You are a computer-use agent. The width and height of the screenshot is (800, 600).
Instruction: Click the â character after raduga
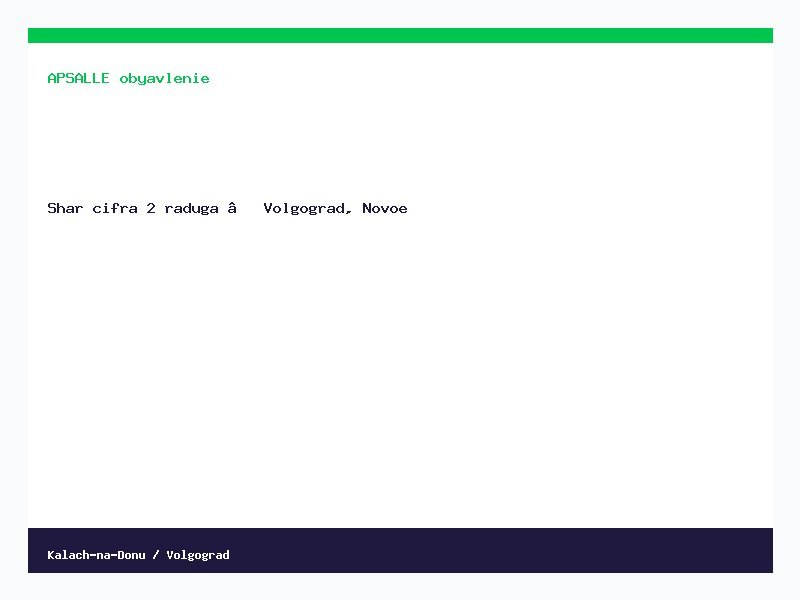pyautogui.click(x=232, y=208)
